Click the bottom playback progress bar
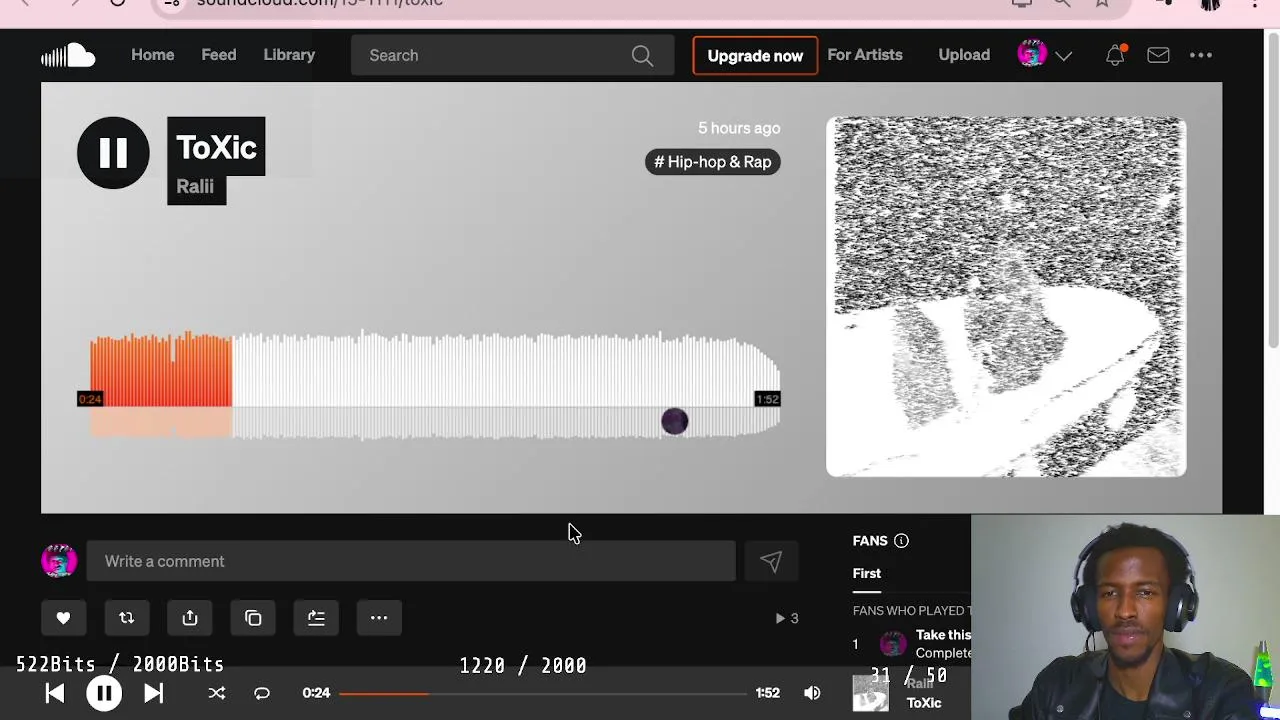 tap(543, 693)
